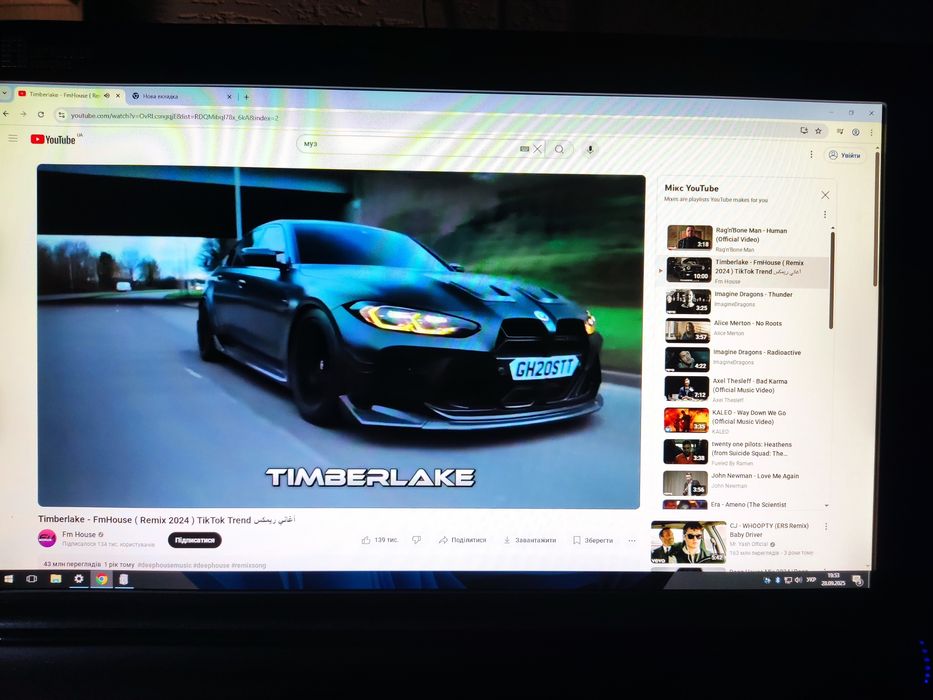Viewport: 933px width, 700px height.
Task: Open Task View on the taskbar
Action: pos(32,579)
